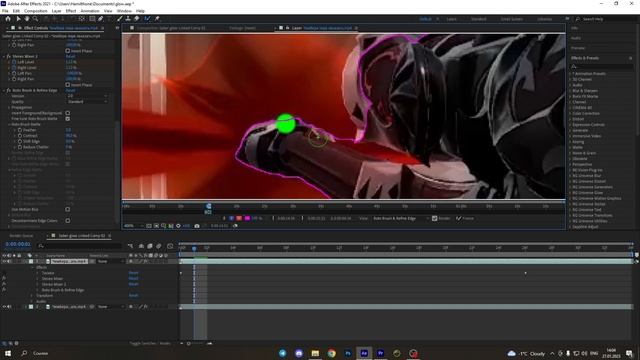Select the Selection arrow tool
The width and height of the screenshot is (640, 360).
point(18,19)
